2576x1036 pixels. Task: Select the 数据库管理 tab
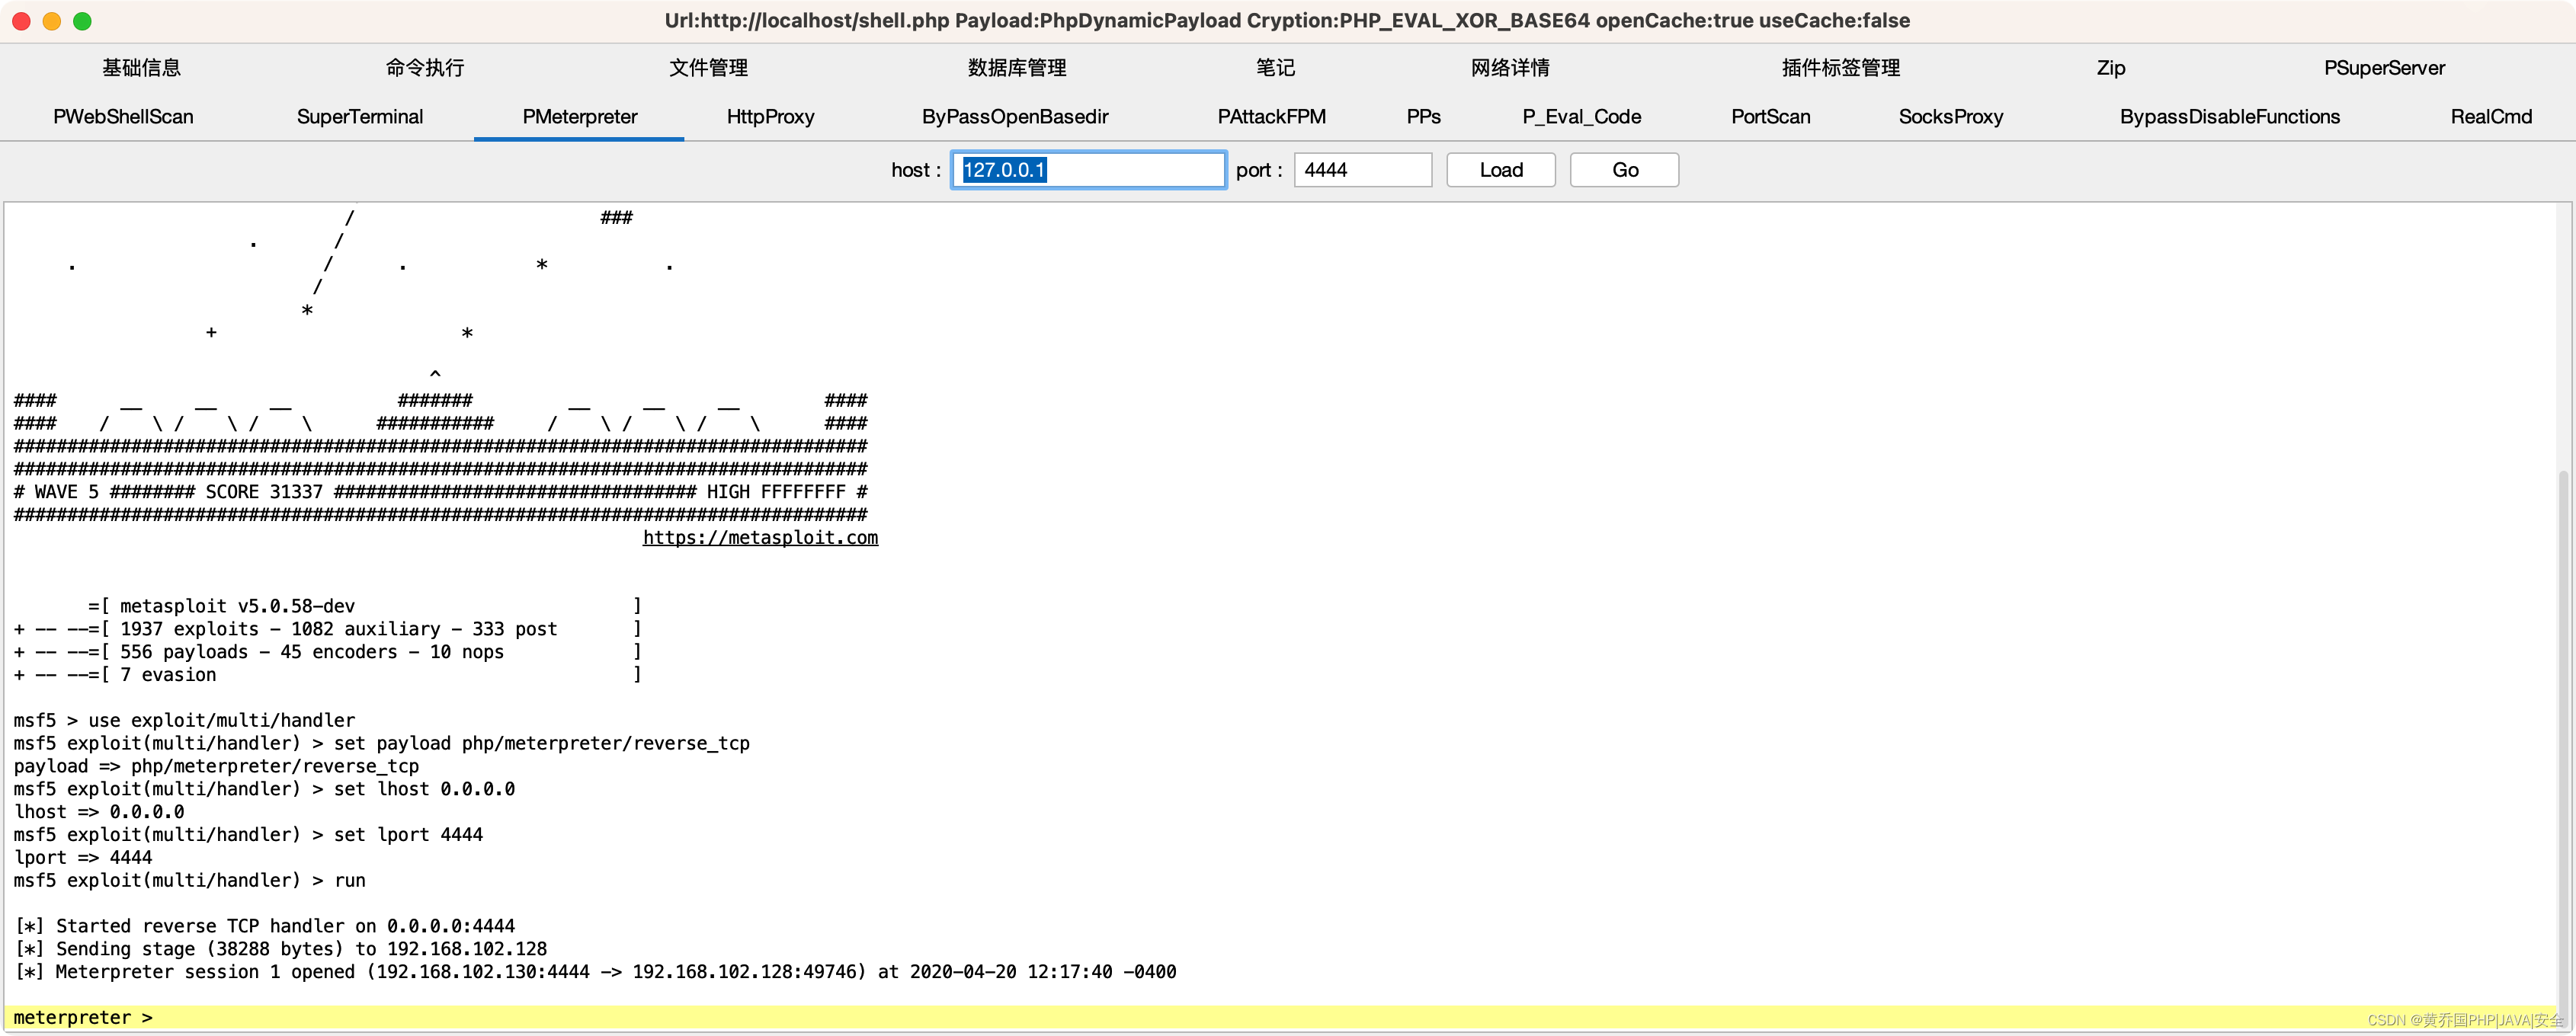pos(1017,68)
